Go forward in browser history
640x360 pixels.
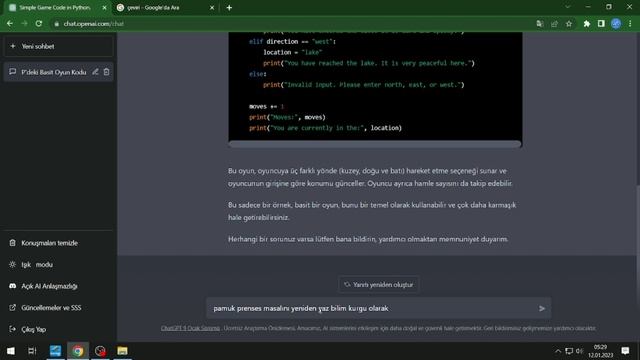tap(24, 24)
